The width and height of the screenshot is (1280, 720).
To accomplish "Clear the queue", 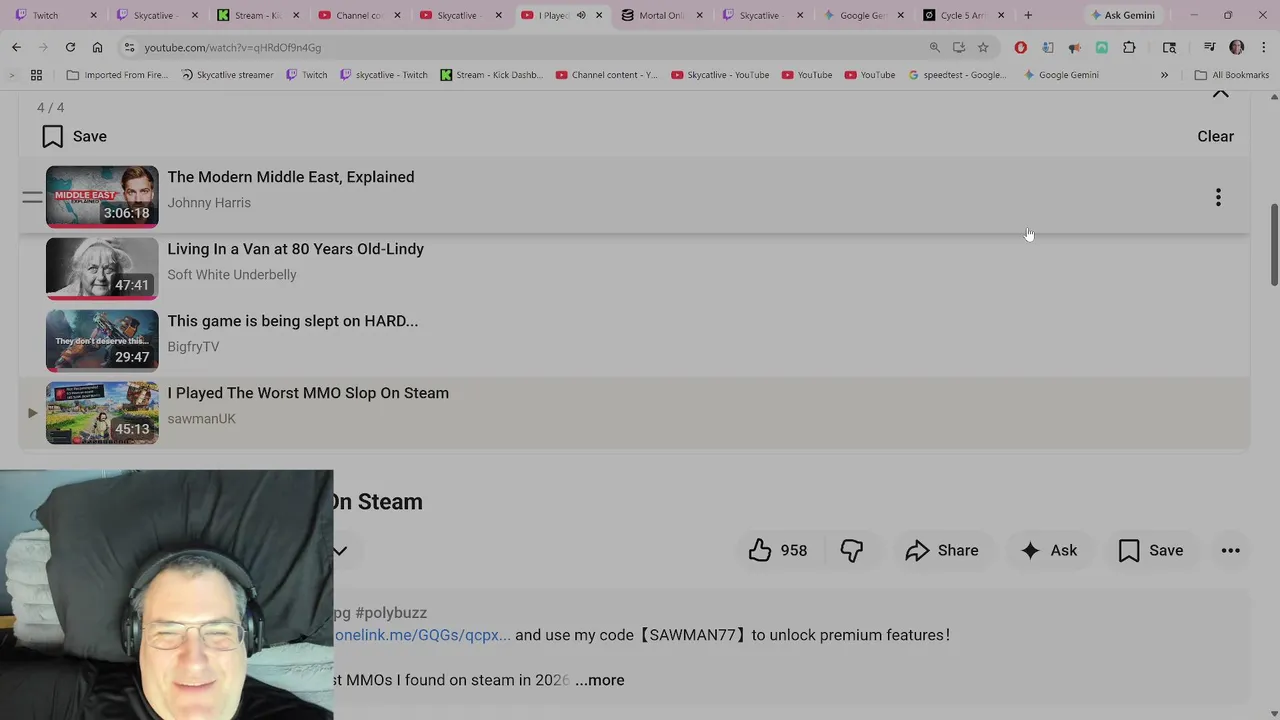I will (x=1215, y=136).
